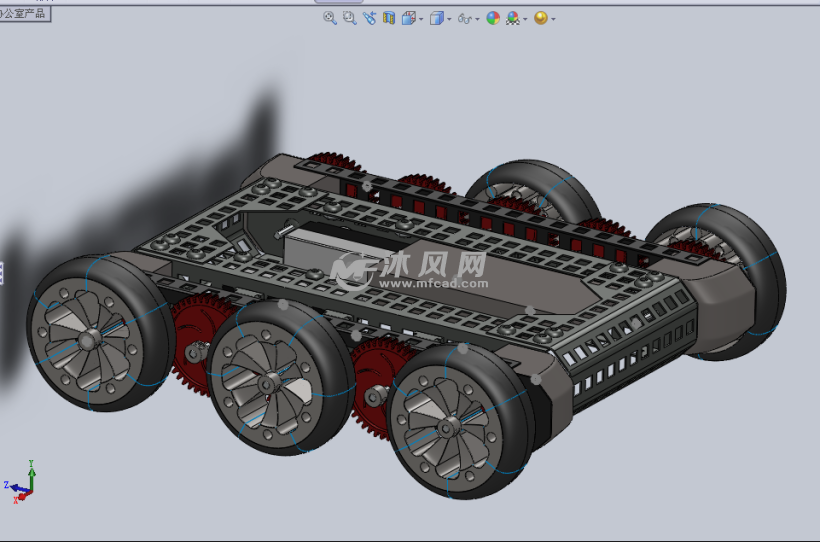Screen dimensions: 820x542
Task: Toggle the Section View tool
Action: 389,18
